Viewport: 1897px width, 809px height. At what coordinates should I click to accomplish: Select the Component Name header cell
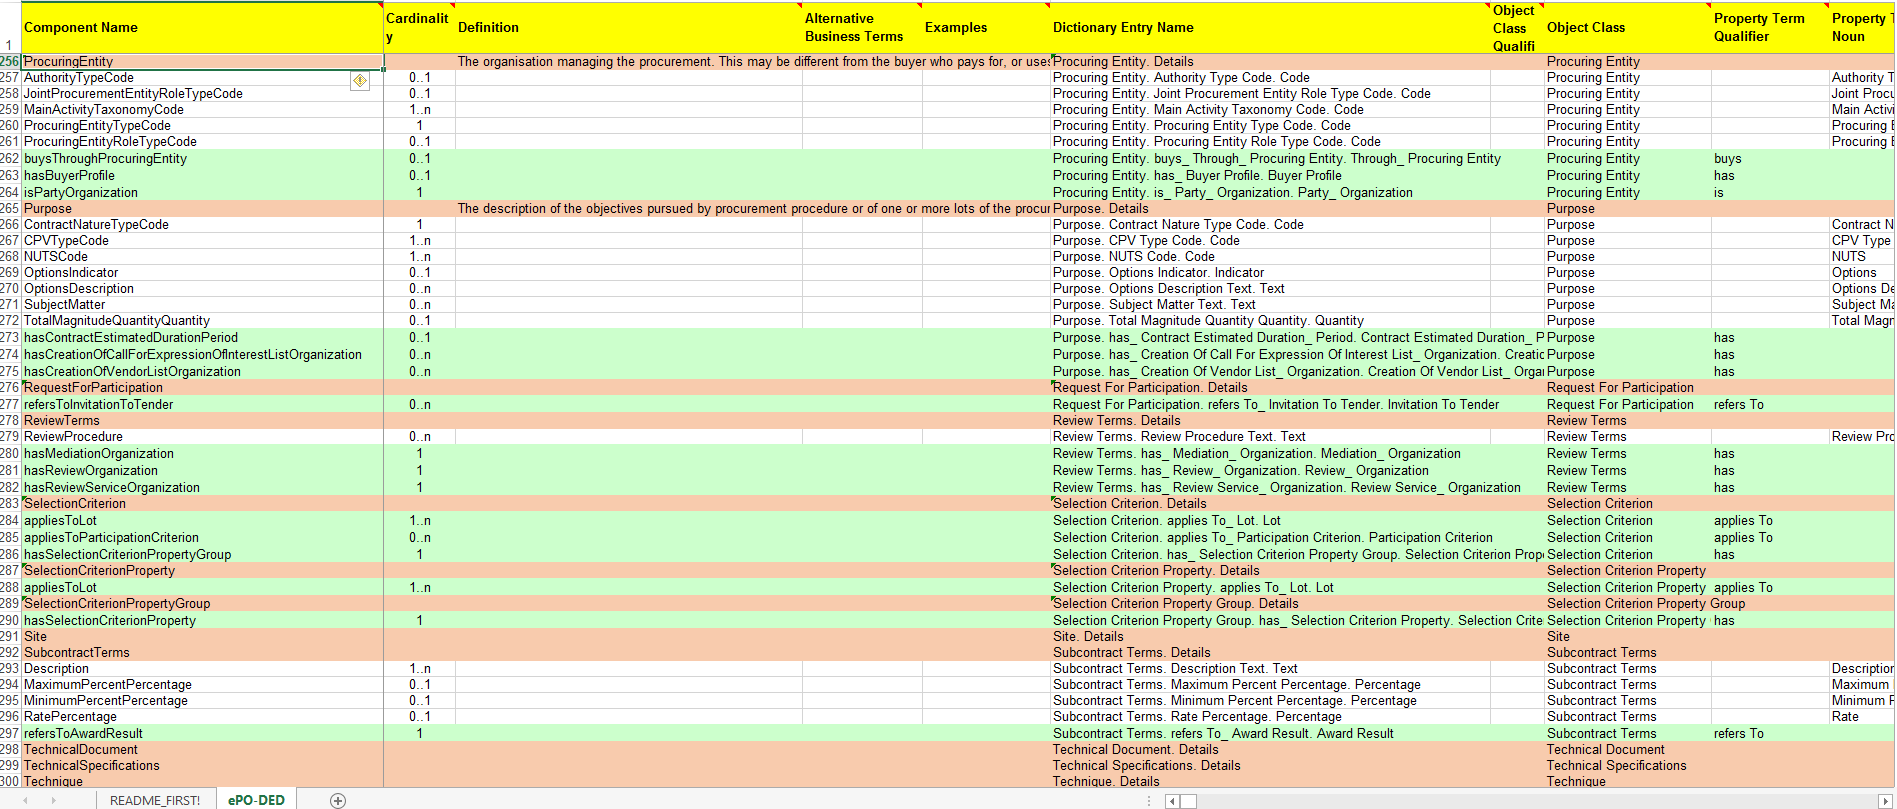point(202,28)
